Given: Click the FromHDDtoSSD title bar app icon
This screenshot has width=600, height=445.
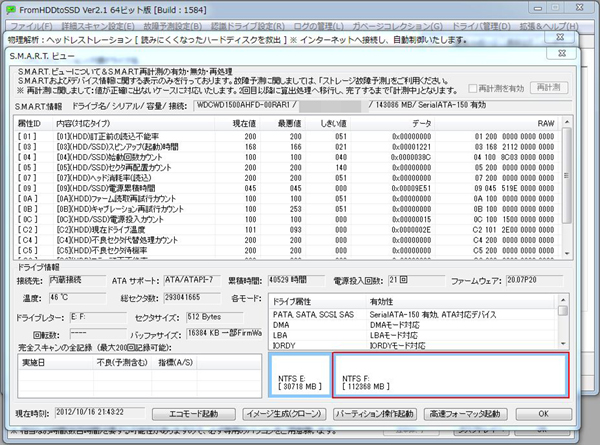Looking at the screenshot, I should pyautogui.click(x=11, y=10).
